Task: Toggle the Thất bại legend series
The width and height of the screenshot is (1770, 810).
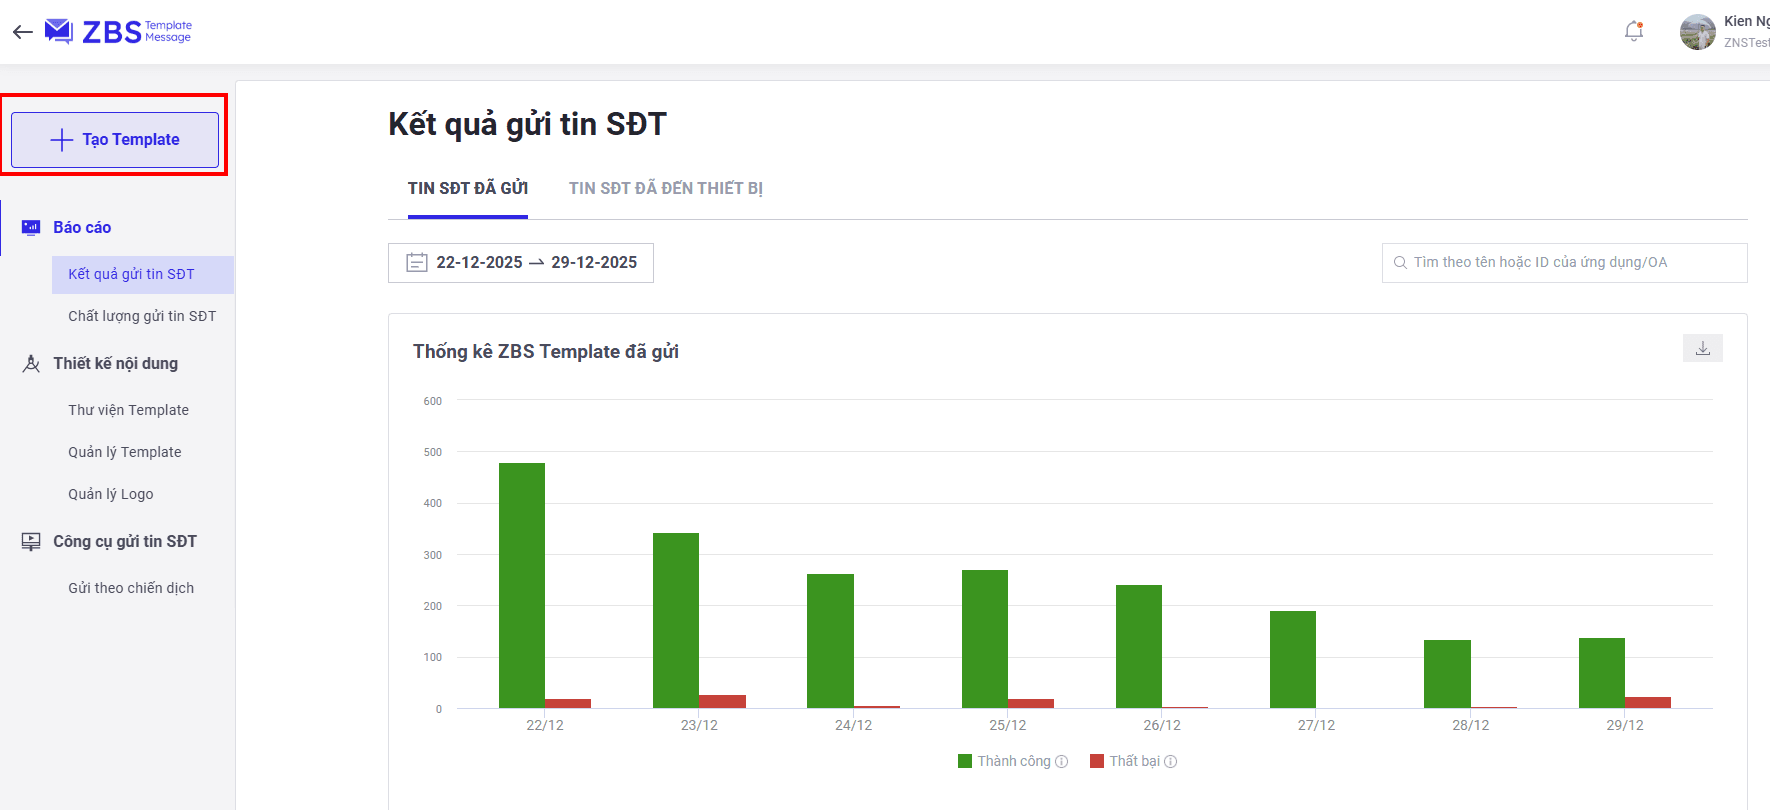Action: pyautogui.click(x=1124, y=762)
